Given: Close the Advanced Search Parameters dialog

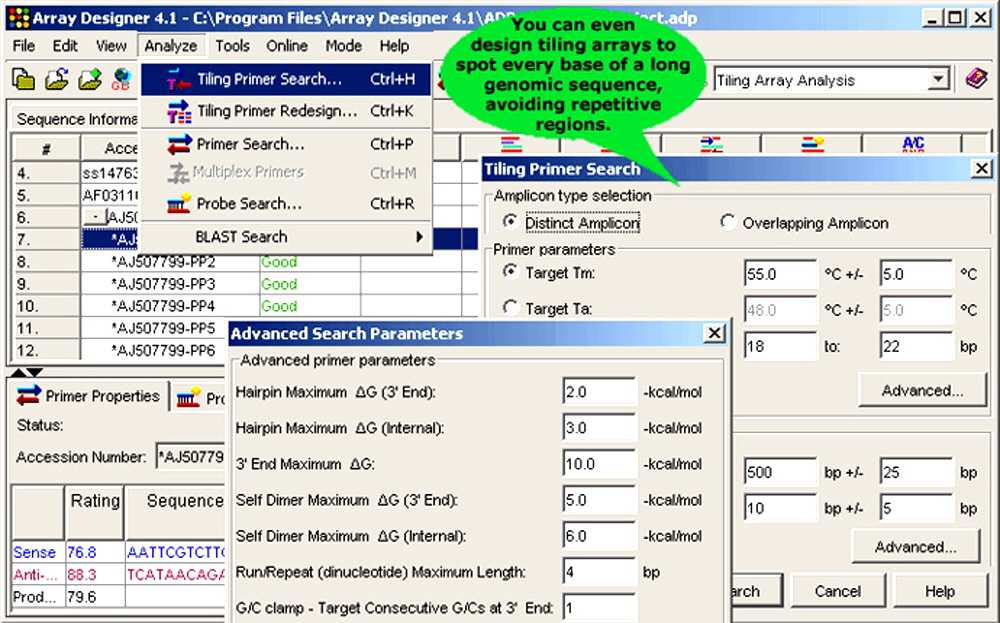Looking at the screenshot, I should coord(714,333).
